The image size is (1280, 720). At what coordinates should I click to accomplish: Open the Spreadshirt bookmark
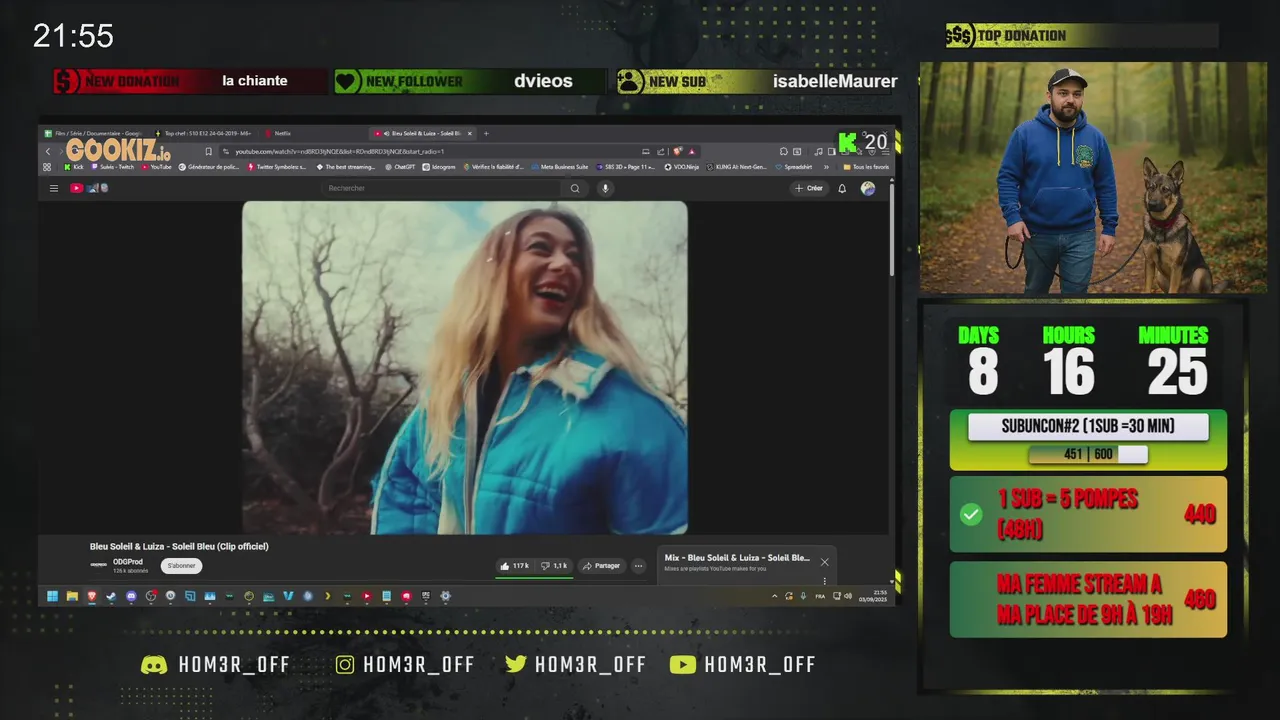794,167
